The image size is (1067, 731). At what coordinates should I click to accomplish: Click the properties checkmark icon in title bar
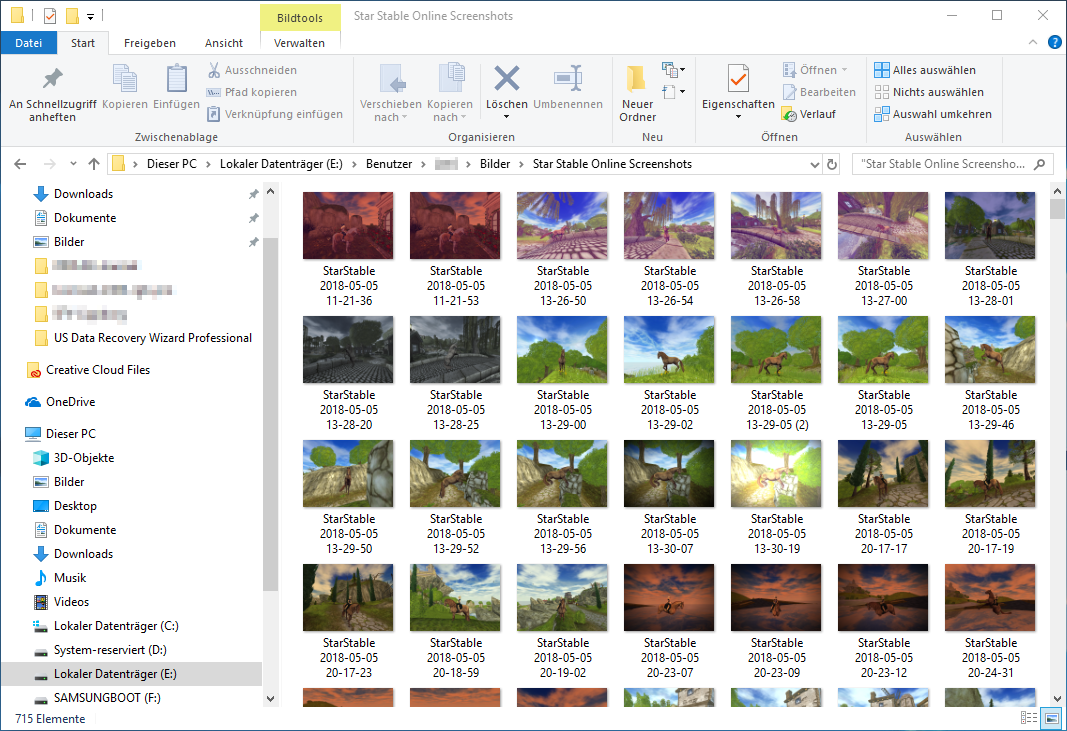[50, 16]
